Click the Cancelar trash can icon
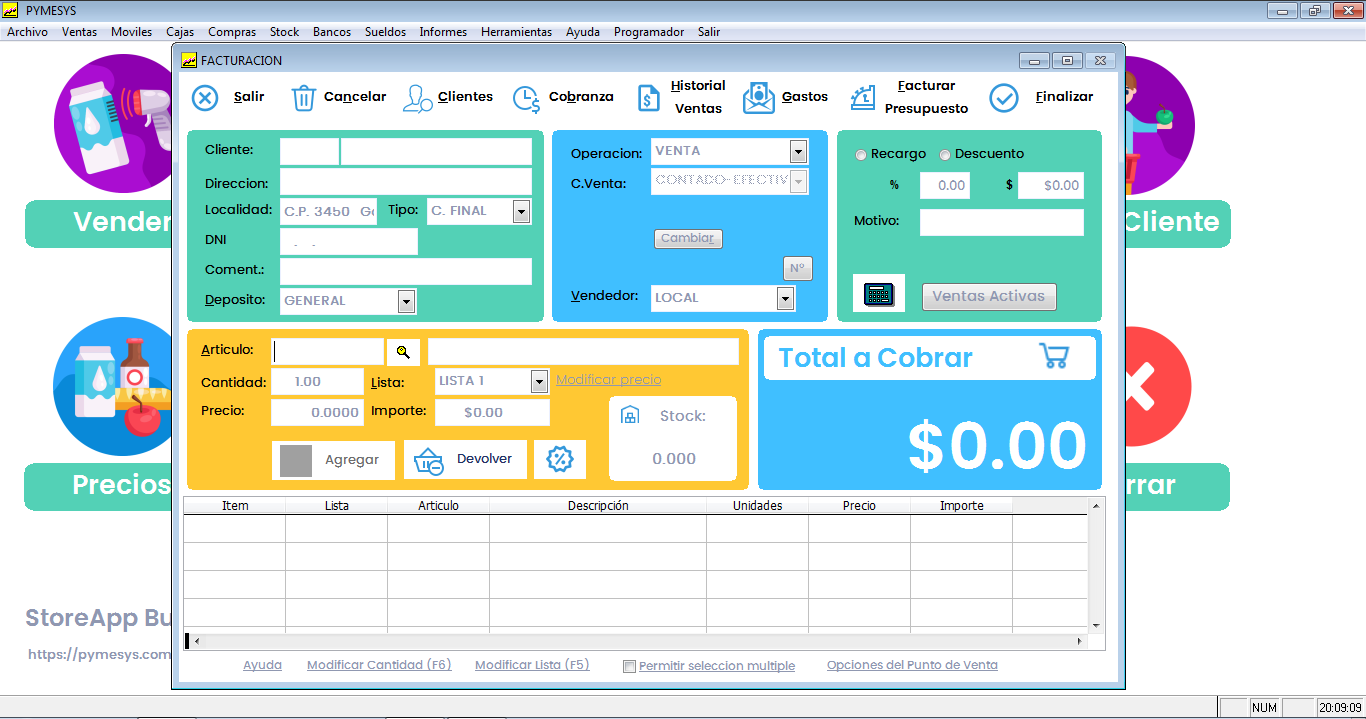The image size is (1366, 719). click(x=303, y=97)
